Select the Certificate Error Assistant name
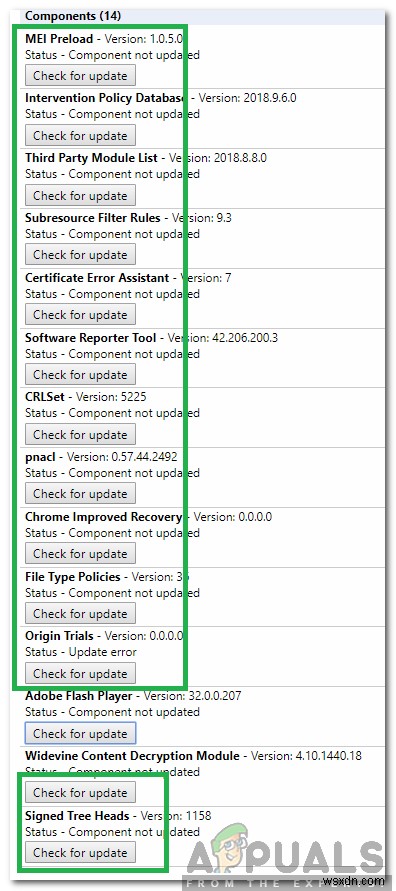The image size is (396, 891). (97, 278)
